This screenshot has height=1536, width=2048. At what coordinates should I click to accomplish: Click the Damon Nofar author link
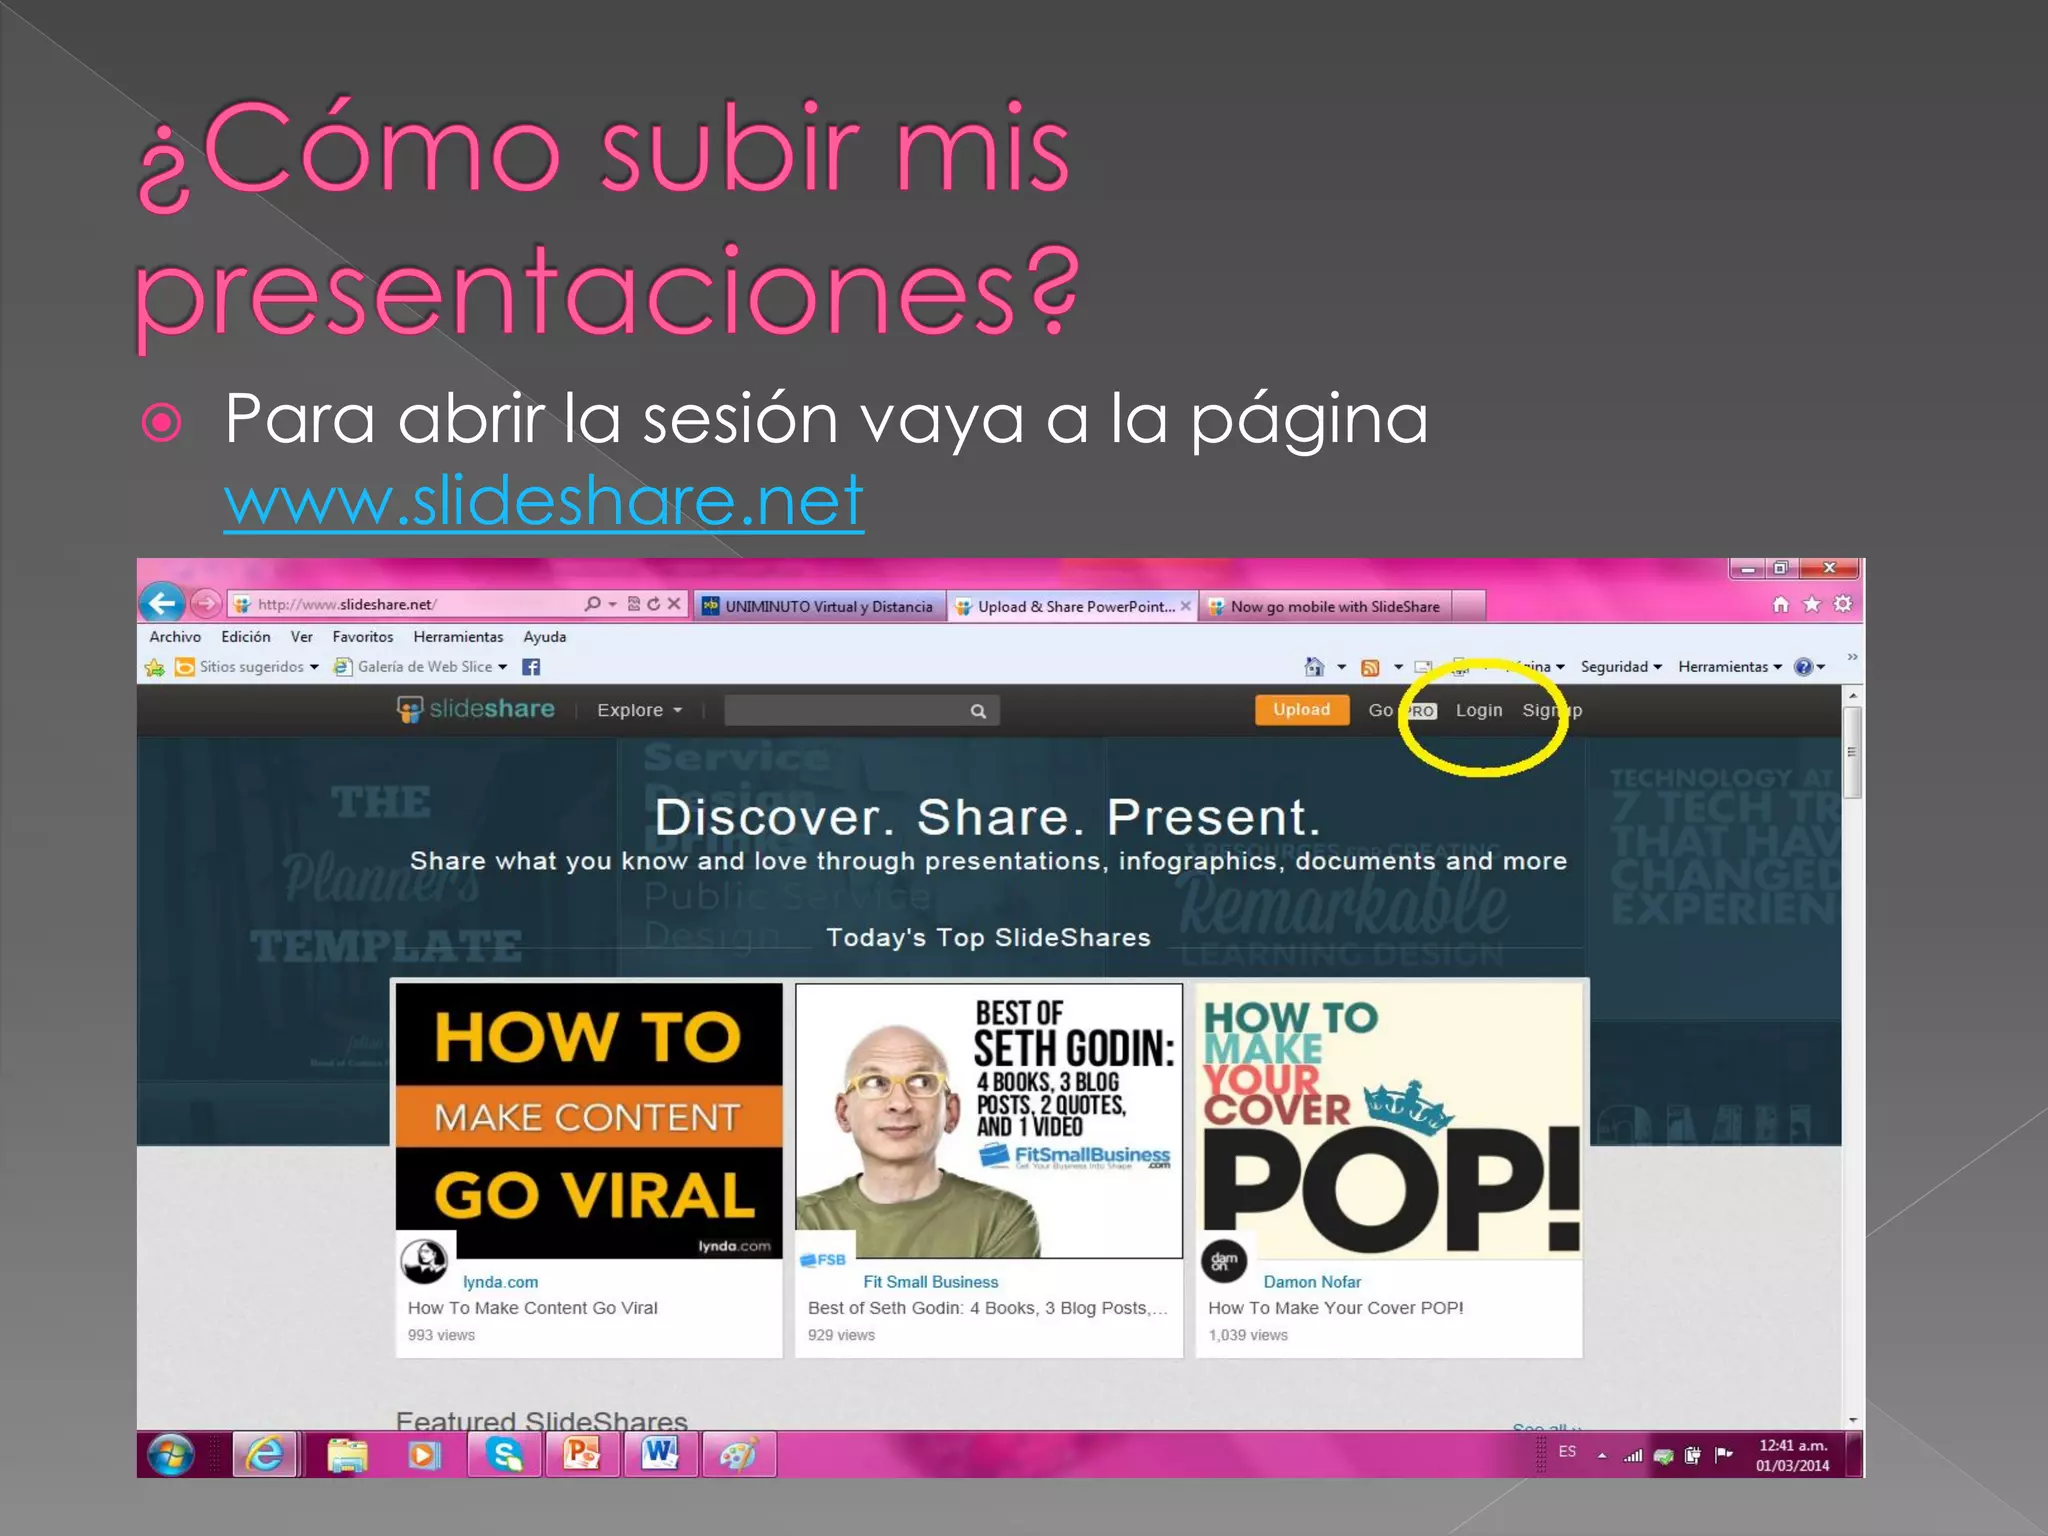(x=1312, y=1282)
